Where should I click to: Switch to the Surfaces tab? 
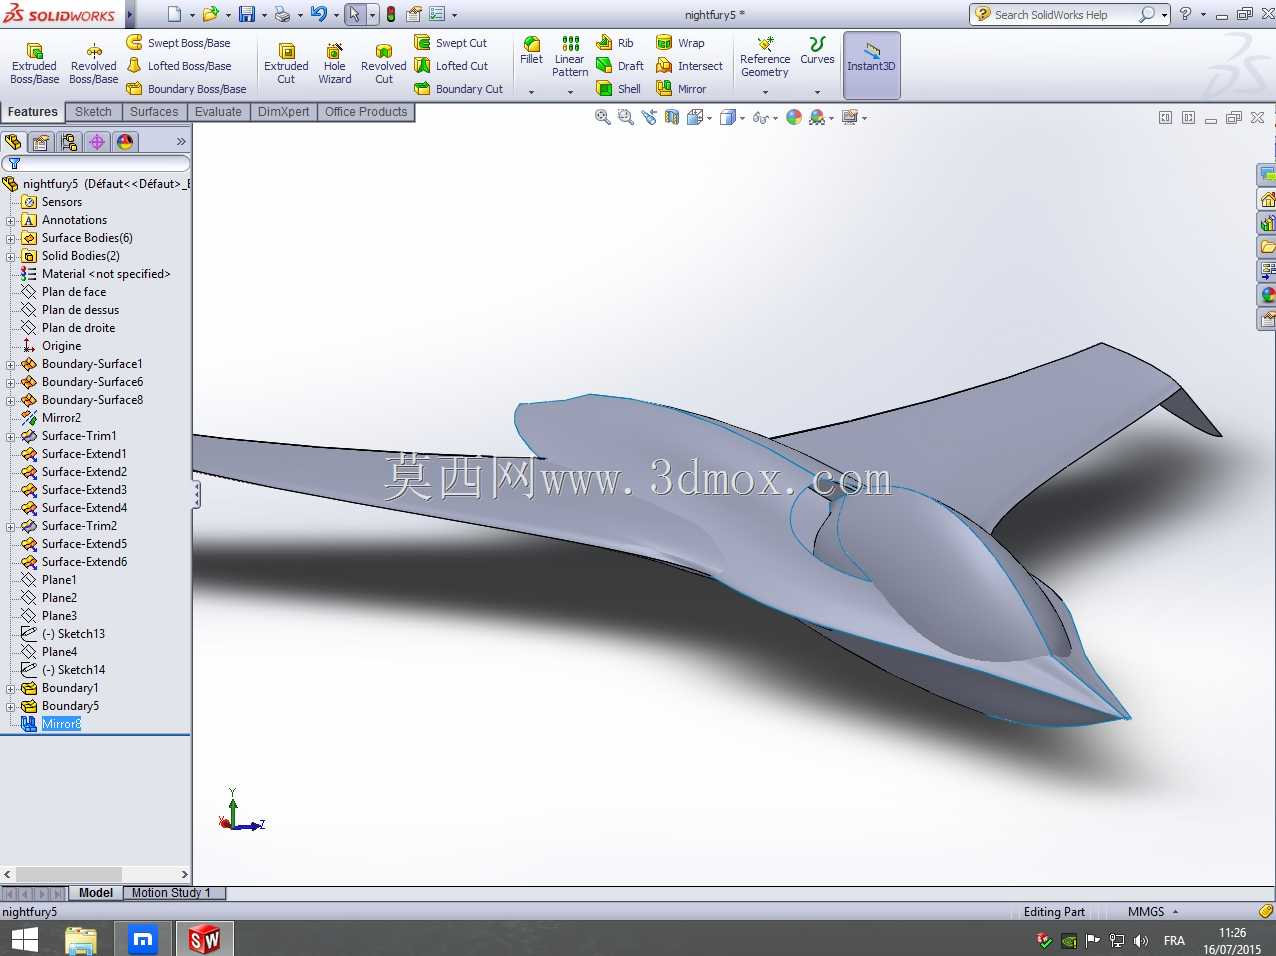(x=154, y=112)
